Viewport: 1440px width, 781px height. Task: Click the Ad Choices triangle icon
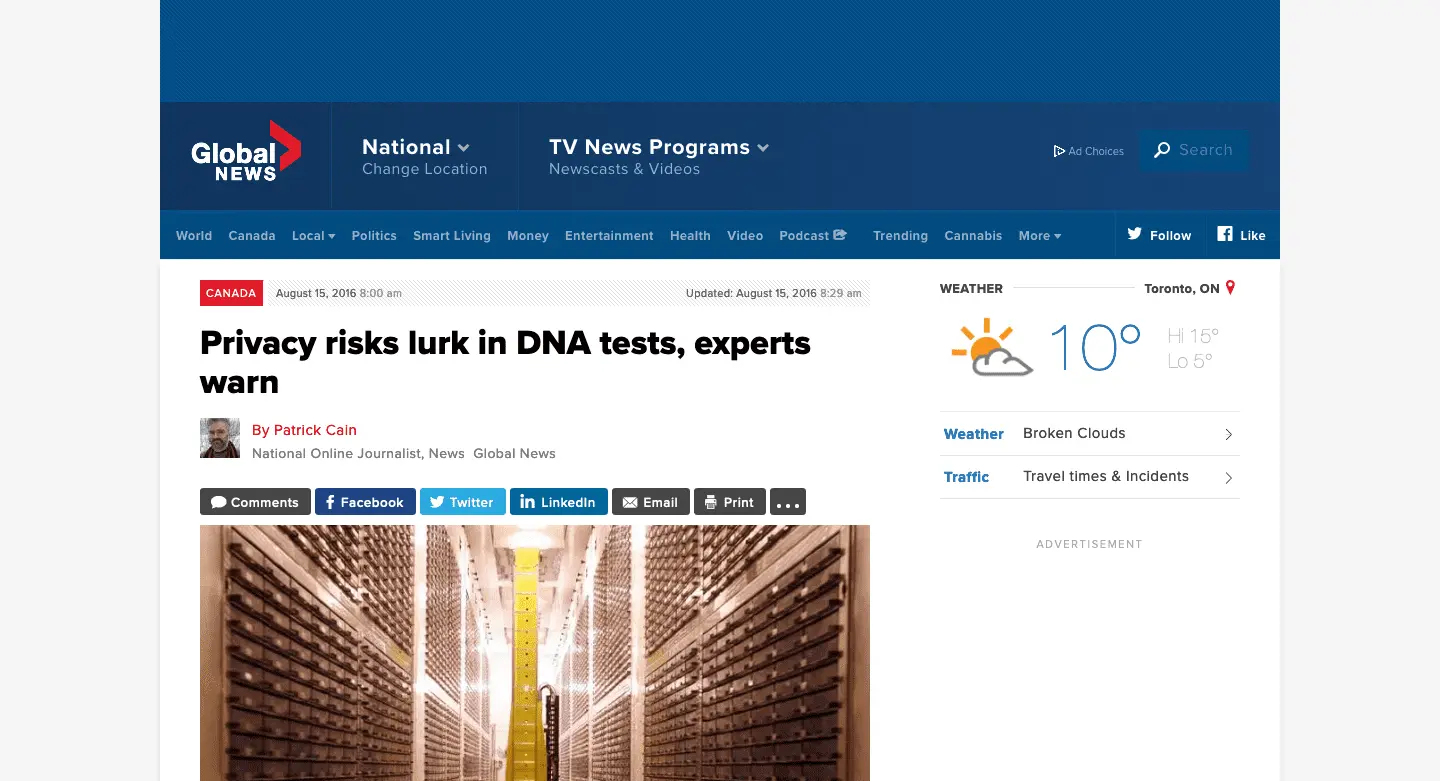[x=1059, y=151]
